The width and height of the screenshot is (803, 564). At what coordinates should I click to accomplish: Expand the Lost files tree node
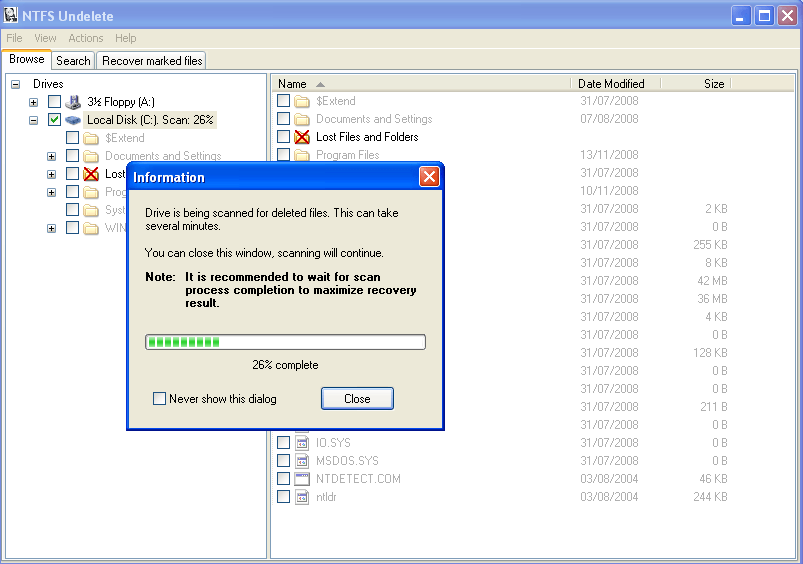tap(51, 174)
